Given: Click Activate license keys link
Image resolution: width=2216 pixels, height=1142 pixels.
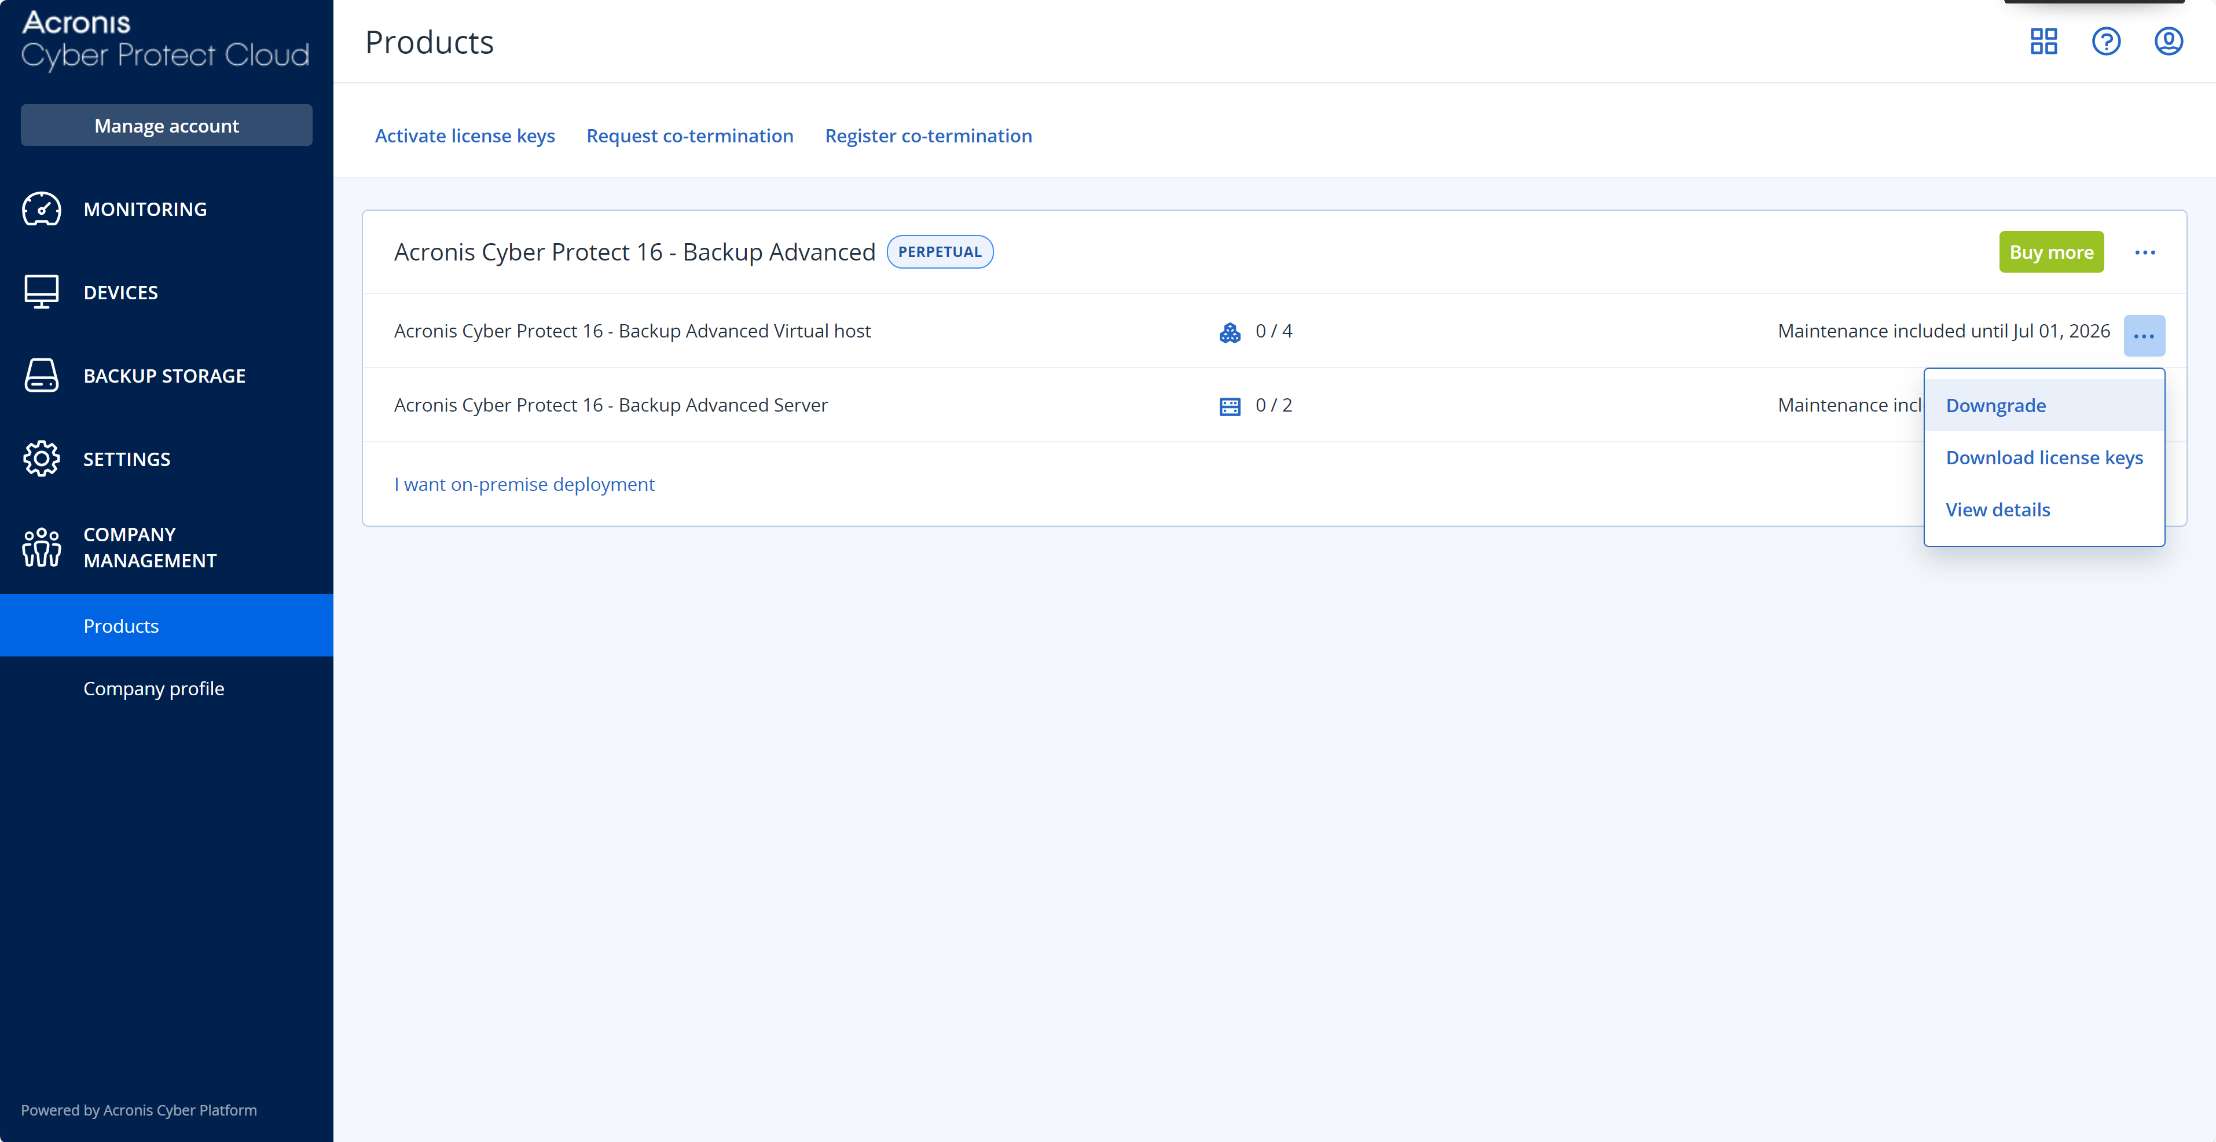Looking at the screenshot, I should pos(465,135).
